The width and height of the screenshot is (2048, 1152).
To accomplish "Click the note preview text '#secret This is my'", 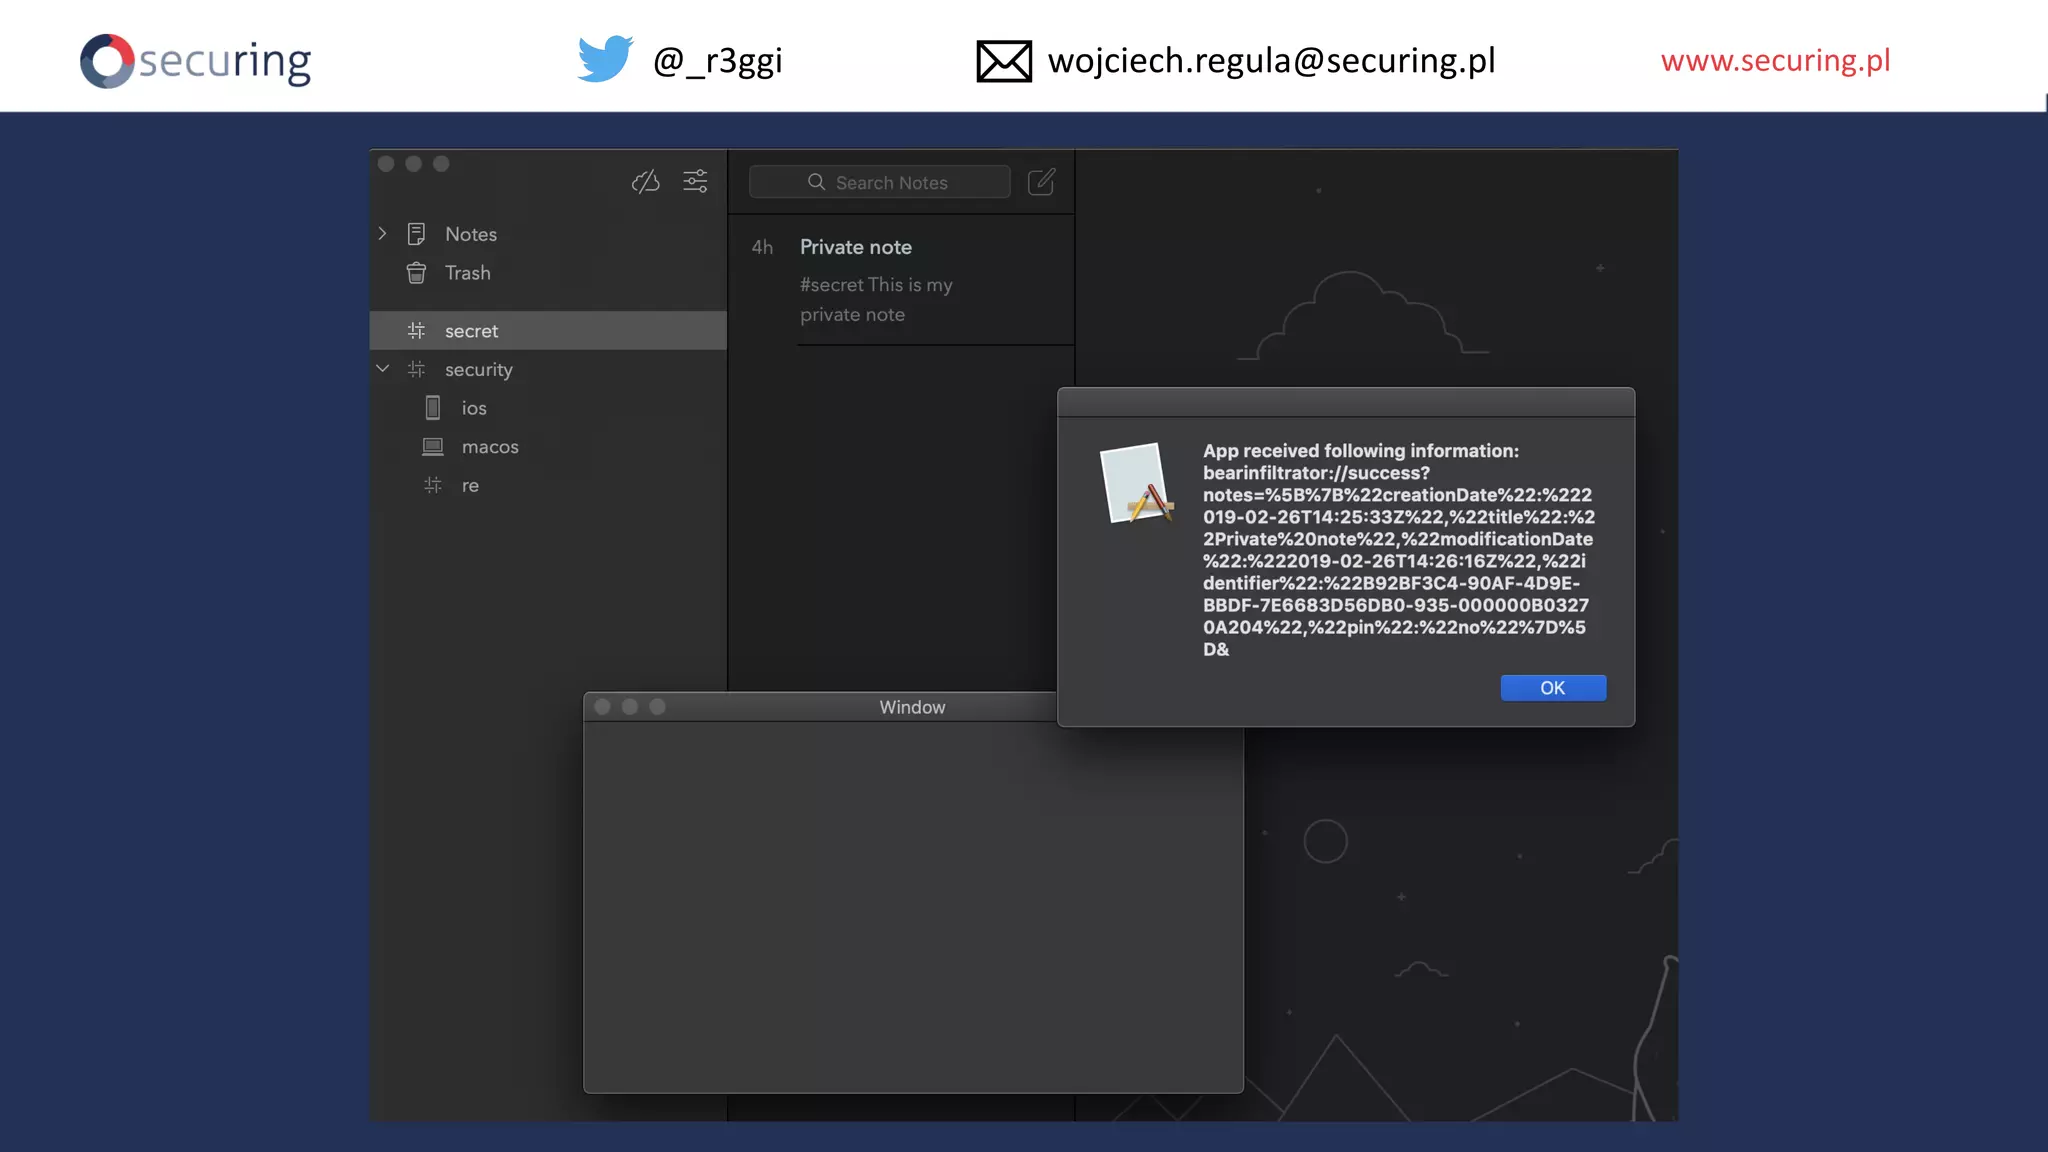I will coord(876,285).
